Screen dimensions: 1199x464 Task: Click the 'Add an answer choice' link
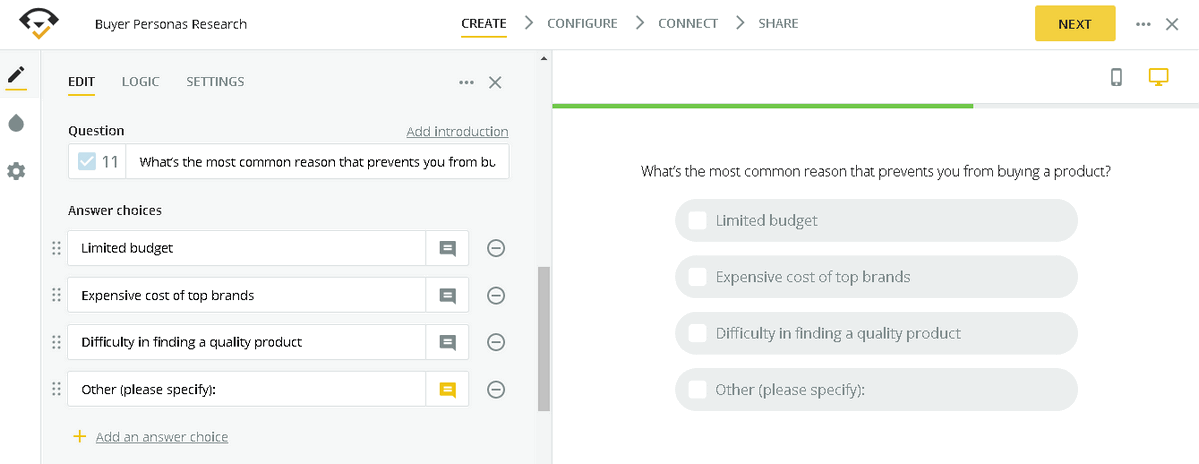click(x=161, y=437)
